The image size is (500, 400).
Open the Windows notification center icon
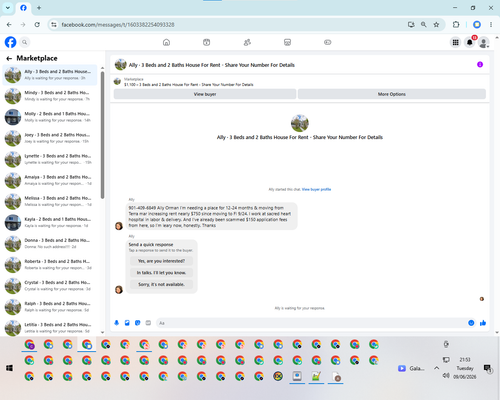point(488,368)
